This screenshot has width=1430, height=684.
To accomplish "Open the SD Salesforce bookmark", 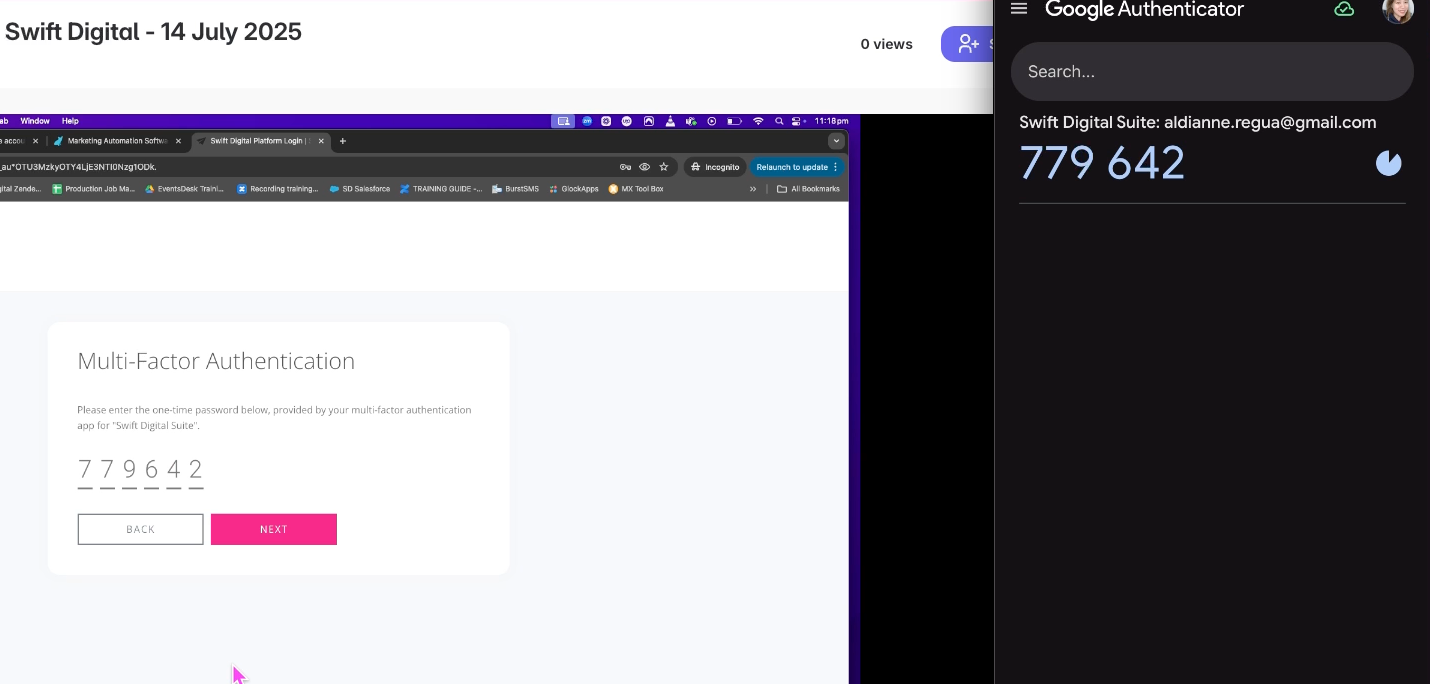I will click(x=359, y=188).
